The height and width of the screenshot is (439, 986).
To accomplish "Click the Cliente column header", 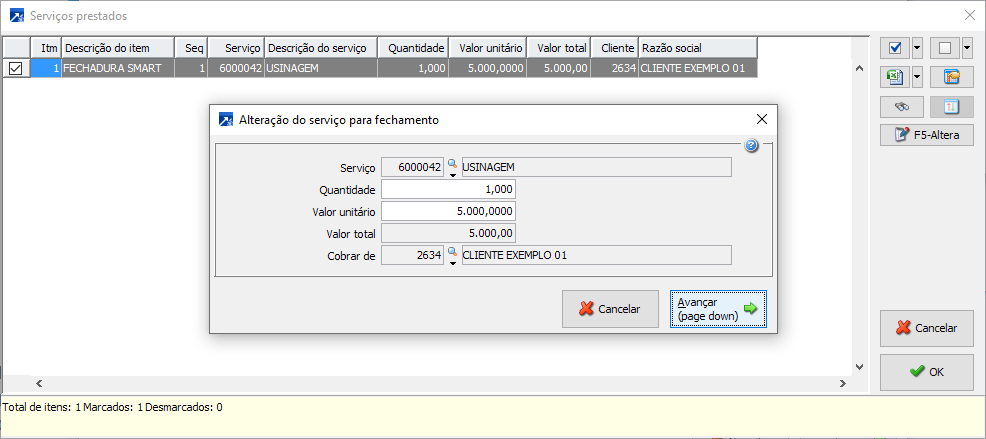I will pyautogui.click(x=614, y=48).
